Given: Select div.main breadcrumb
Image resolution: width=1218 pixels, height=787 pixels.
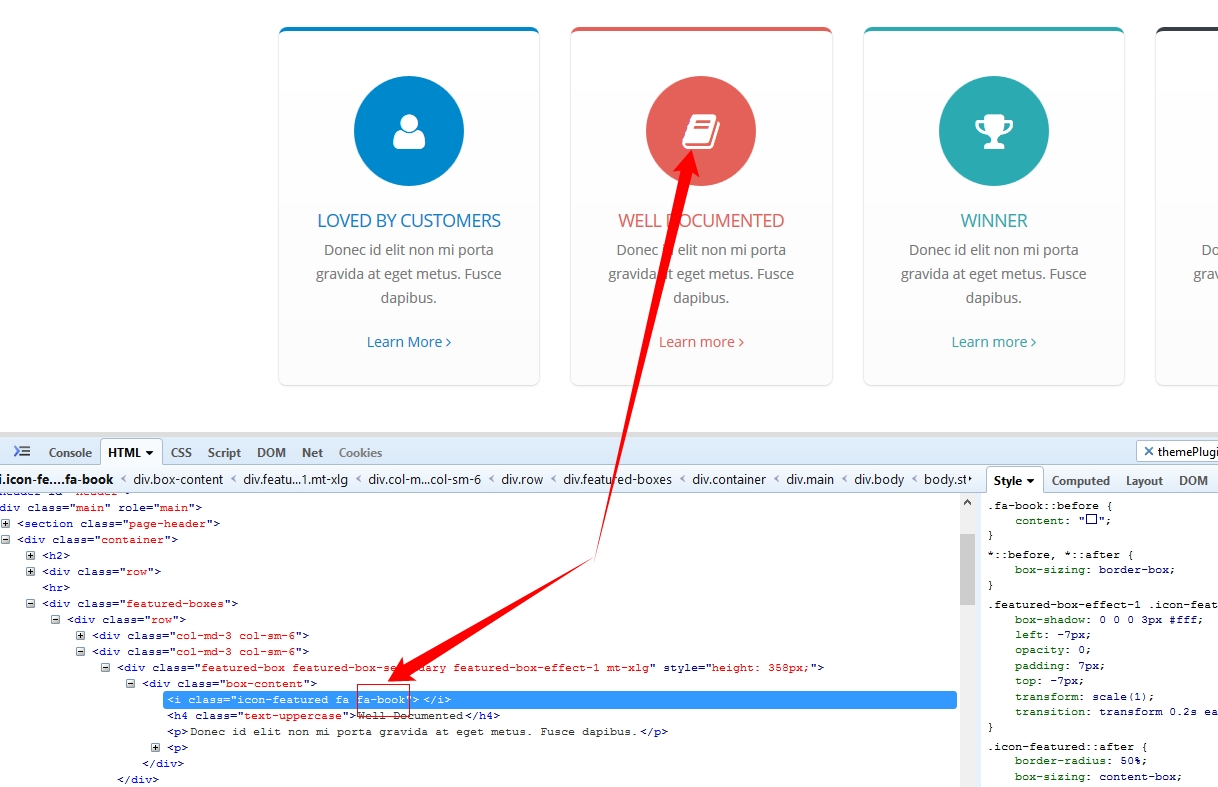Looking at the screenshot, I should [x=809, y=480].
